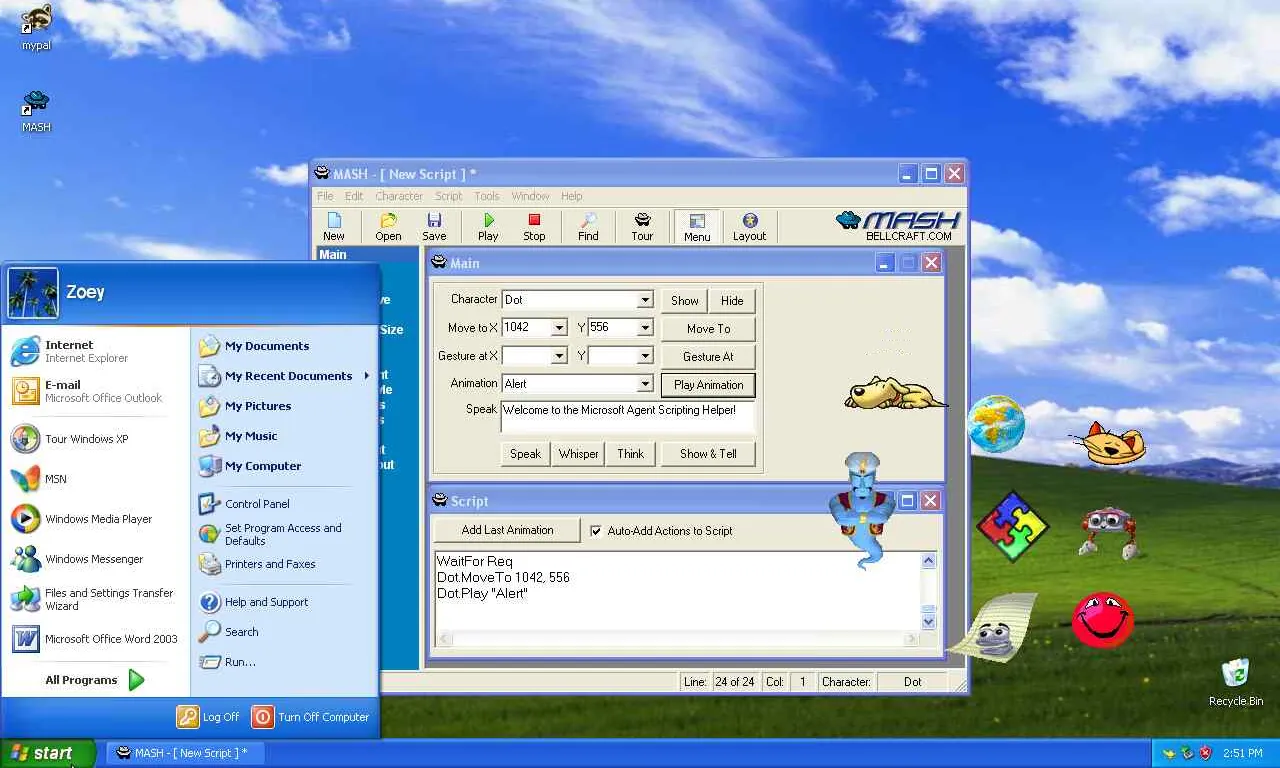The width and height of the screenshot is (1280, 768).
Task: Open the Animation dropdown showing Alert
Action: [645, 384]
